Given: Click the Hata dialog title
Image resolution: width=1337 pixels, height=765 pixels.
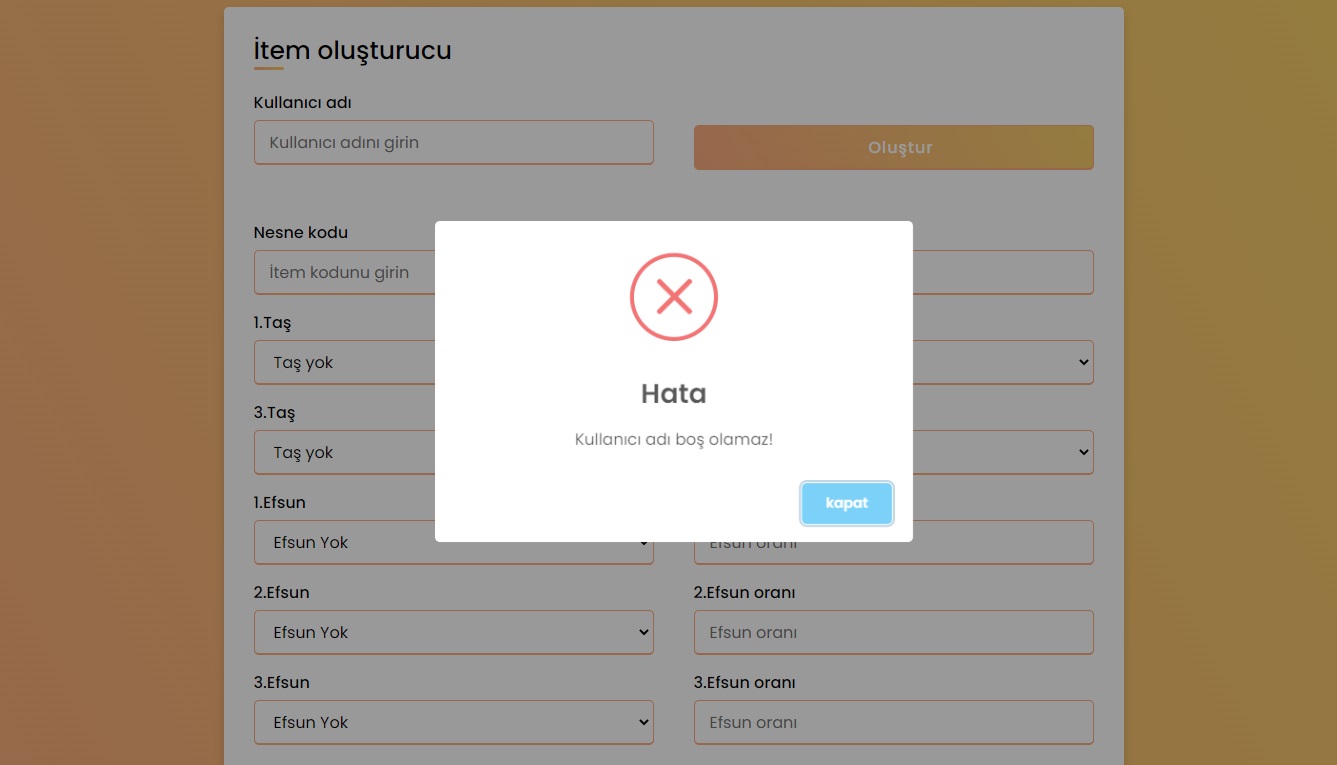Looking at the screenshot, I should tap(674, 394).
